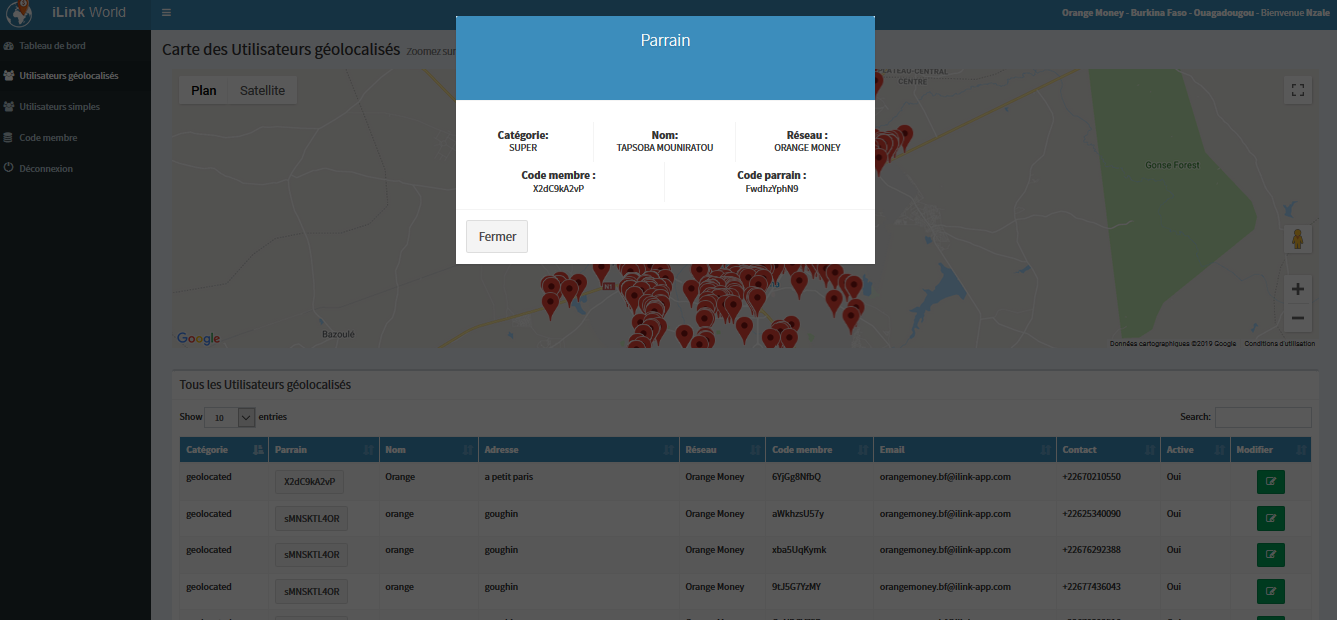Screen dimensions: 1337x620
Task: Click parrain code button X2dC9kA2vP
Action: 310,482
